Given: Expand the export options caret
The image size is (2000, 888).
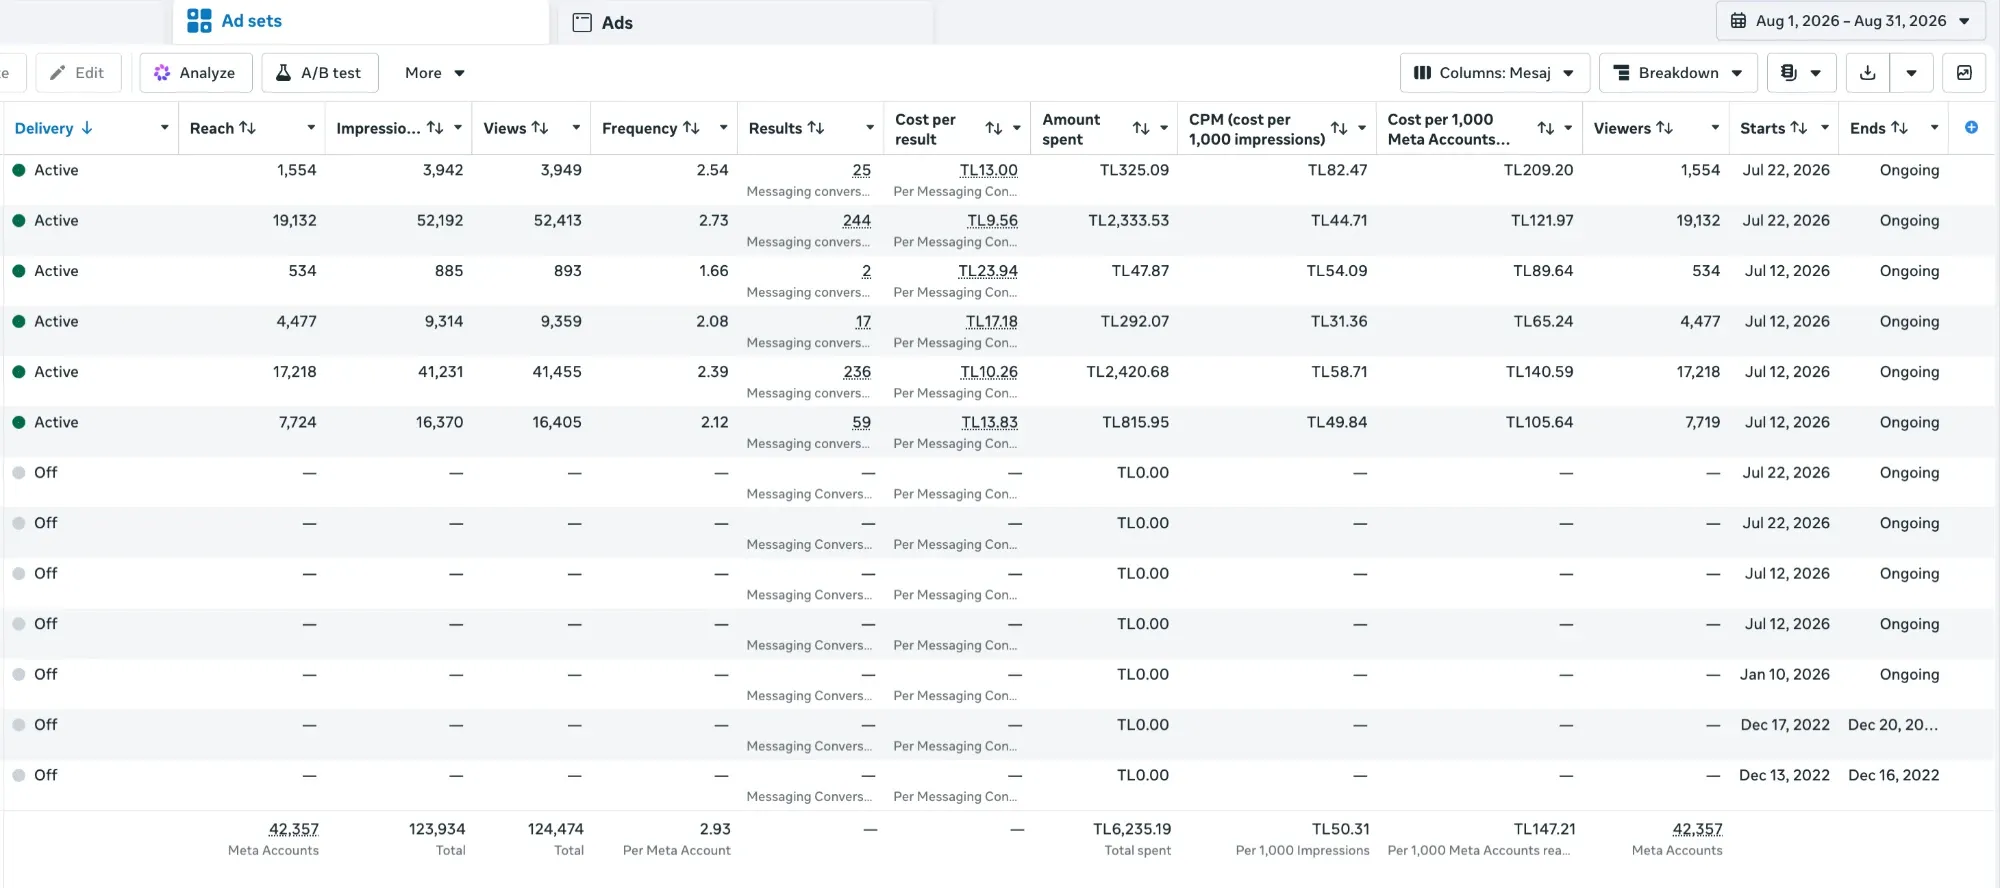Looking at the screenshot, I should [1911, 73].
